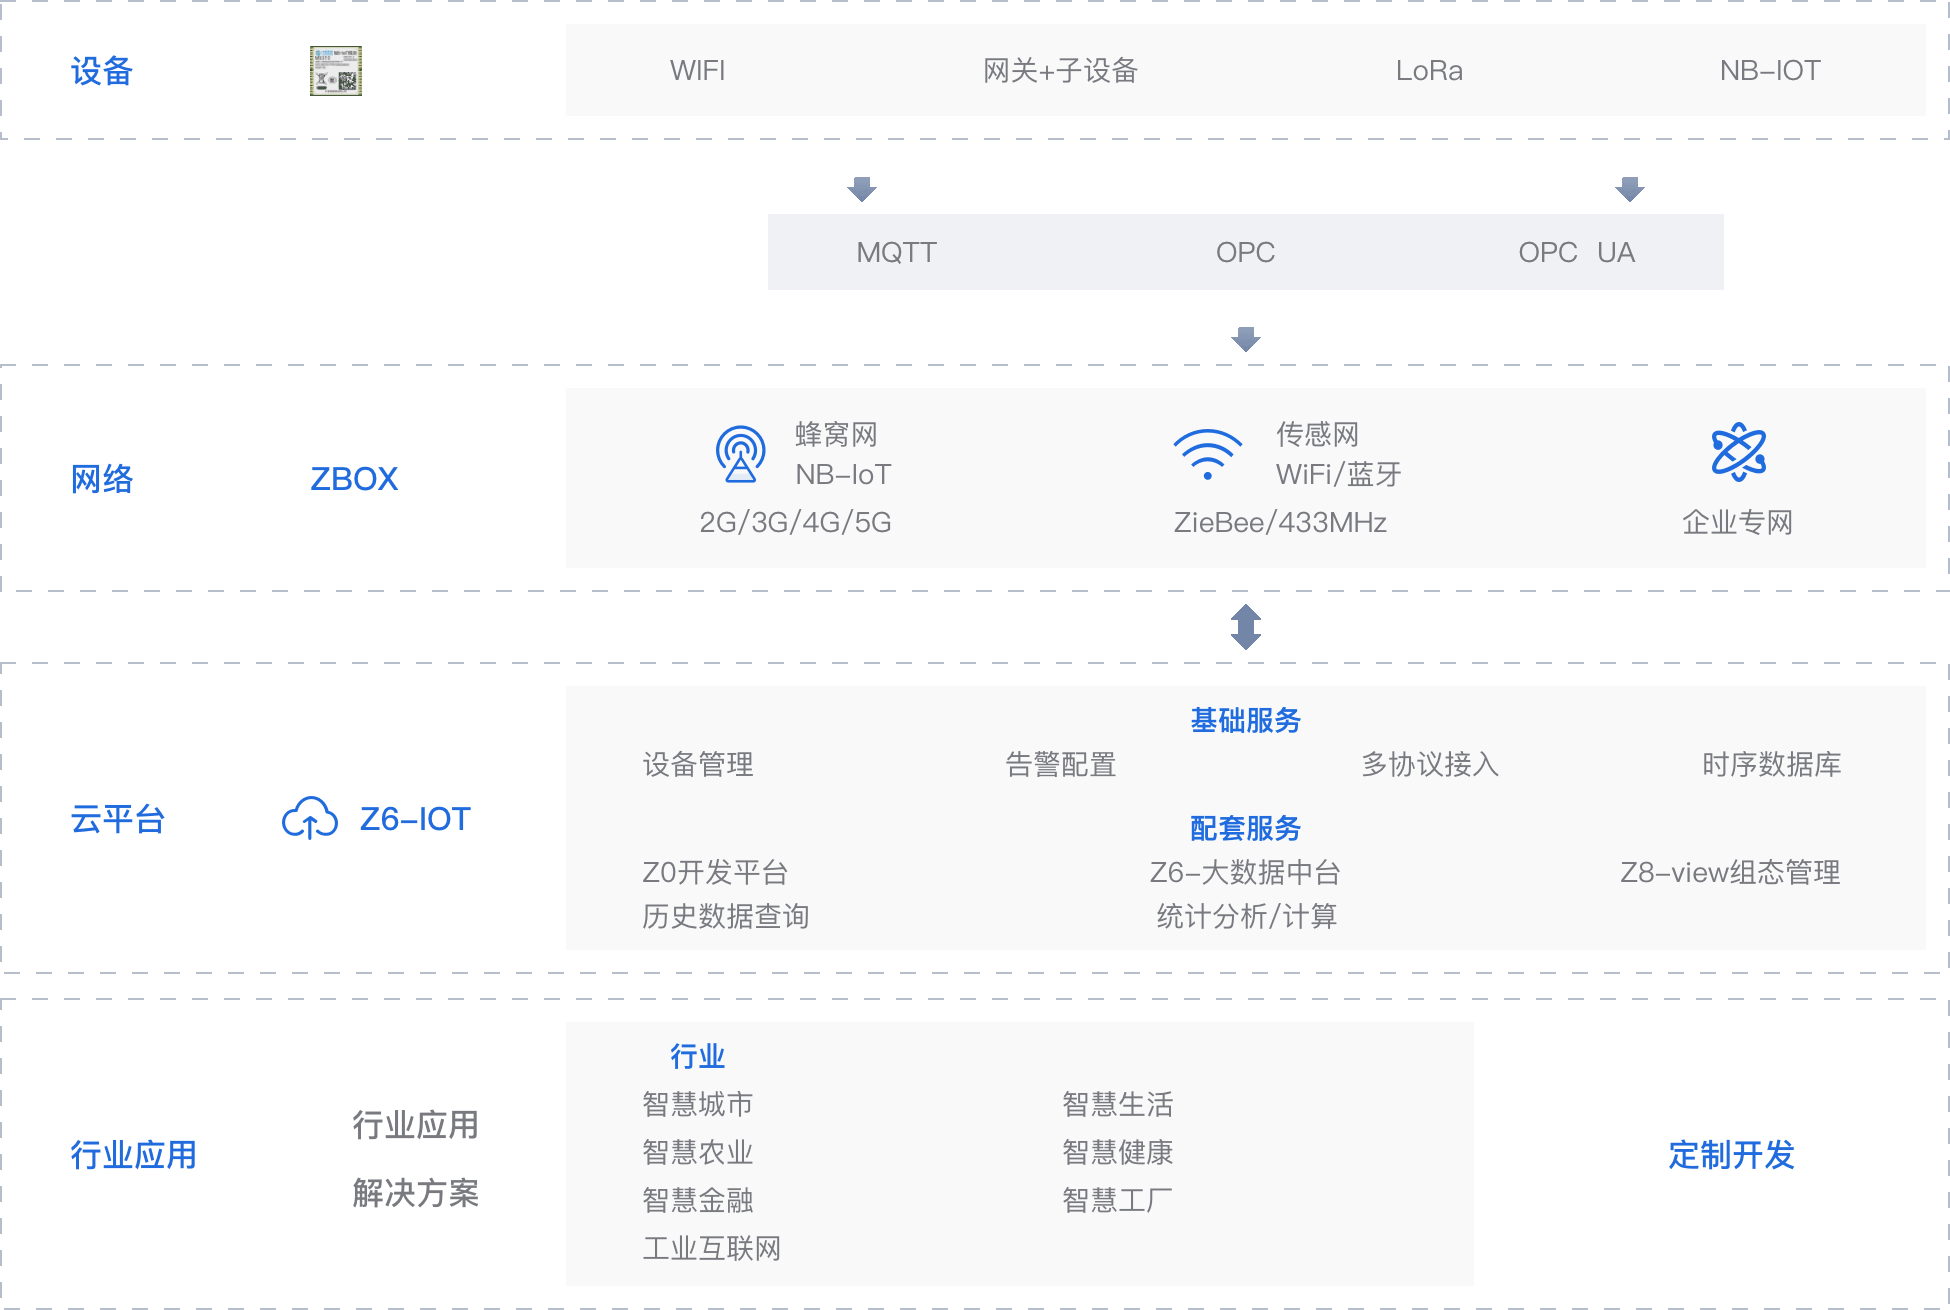Image resolution: width=1950 pixels, height=1310 pixels.
Task: Click 统计分析/计算 text
Action: pyautogui.click(x=1246, y=916)
